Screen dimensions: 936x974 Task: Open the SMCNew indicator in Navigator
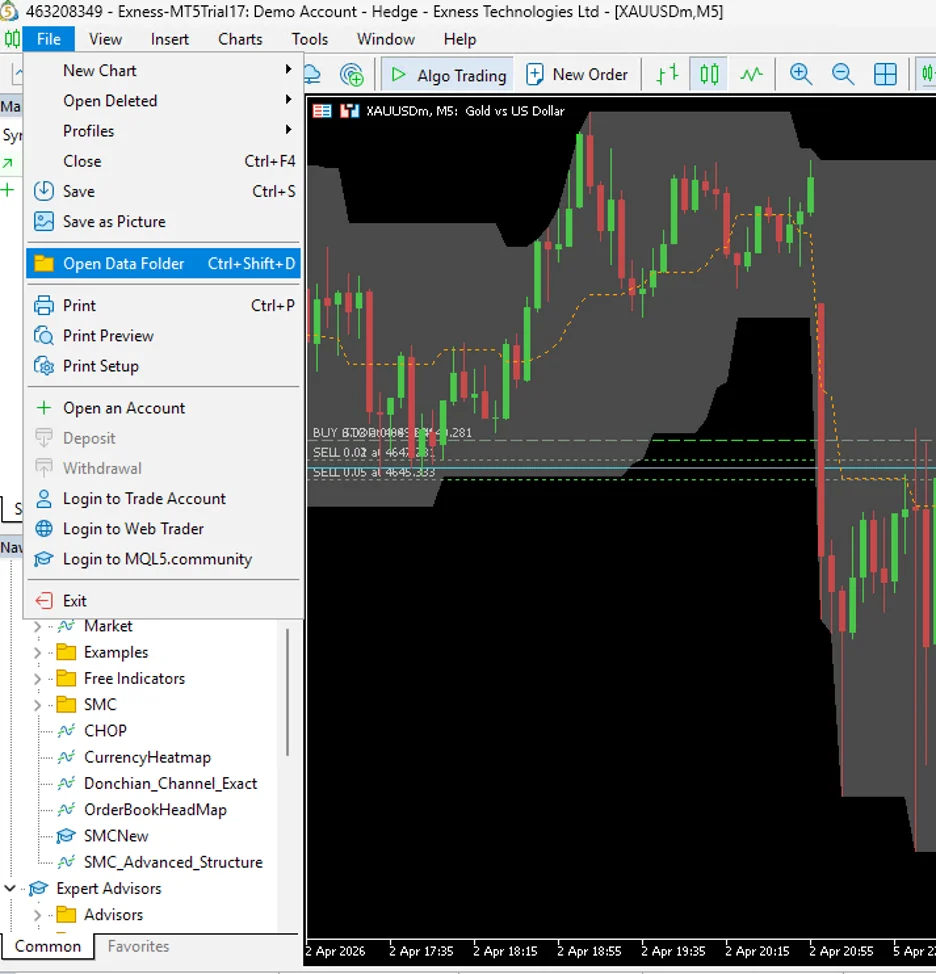pyautogui.click(x=116, y=836)
